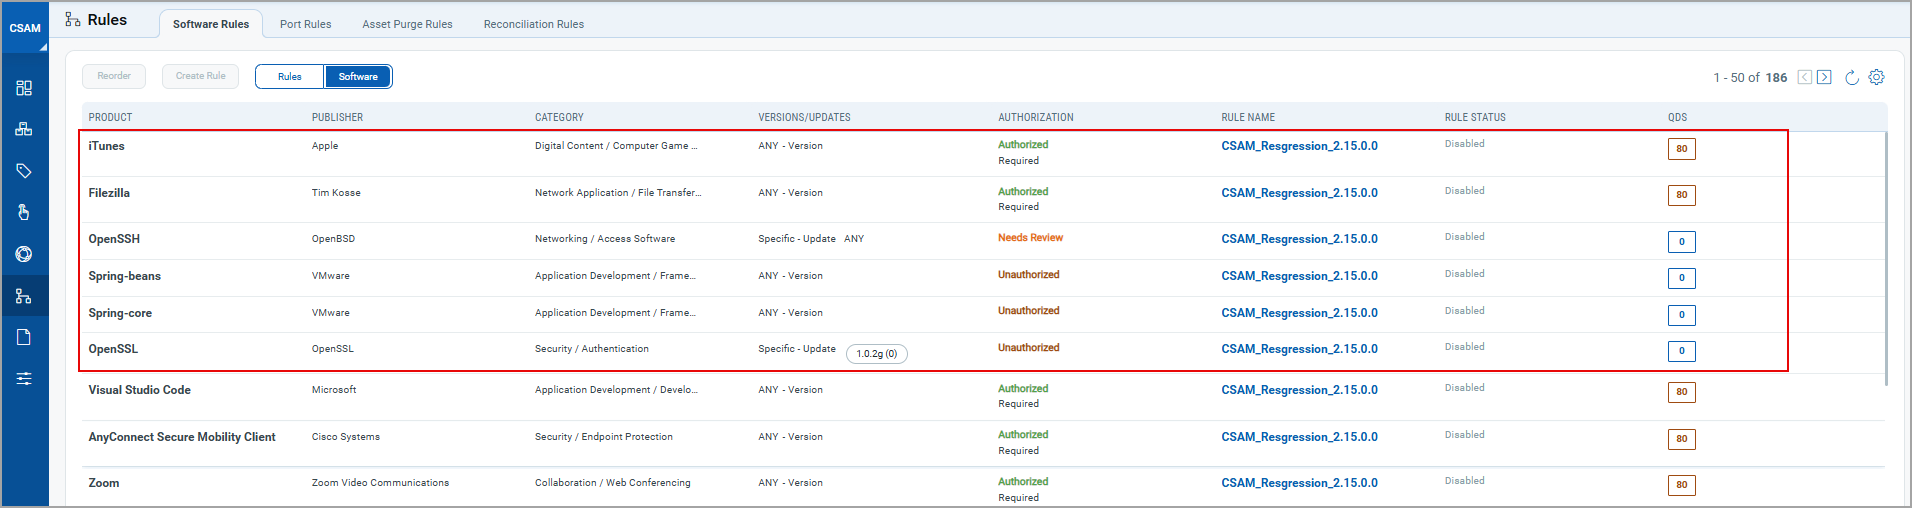
Task: Switch view to the Rules toggle
Action: [290, 77]
